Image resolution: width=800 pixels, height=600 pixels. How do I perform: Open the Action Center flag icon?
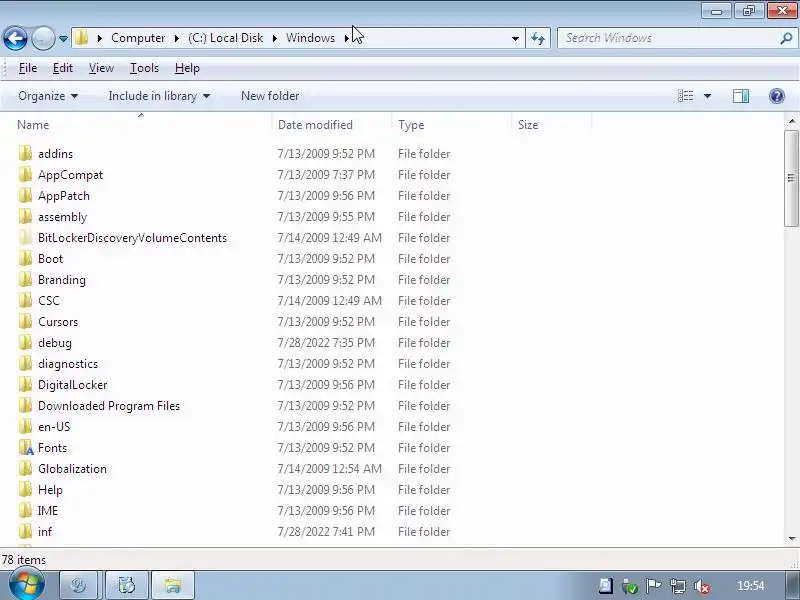(653, 586)
